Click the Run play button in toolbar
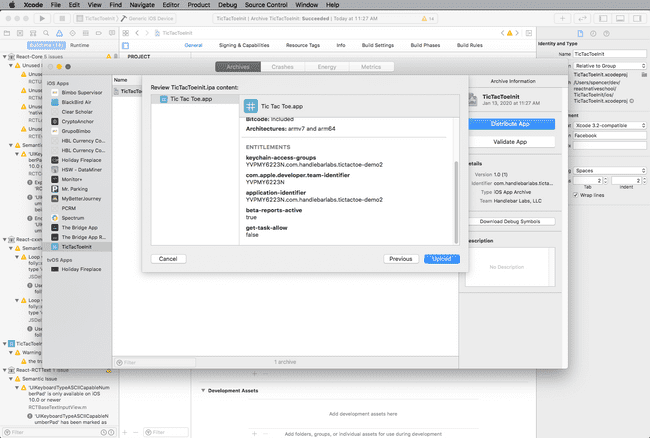The height and width of the screenshot is (438, 650). coord(42,18)
